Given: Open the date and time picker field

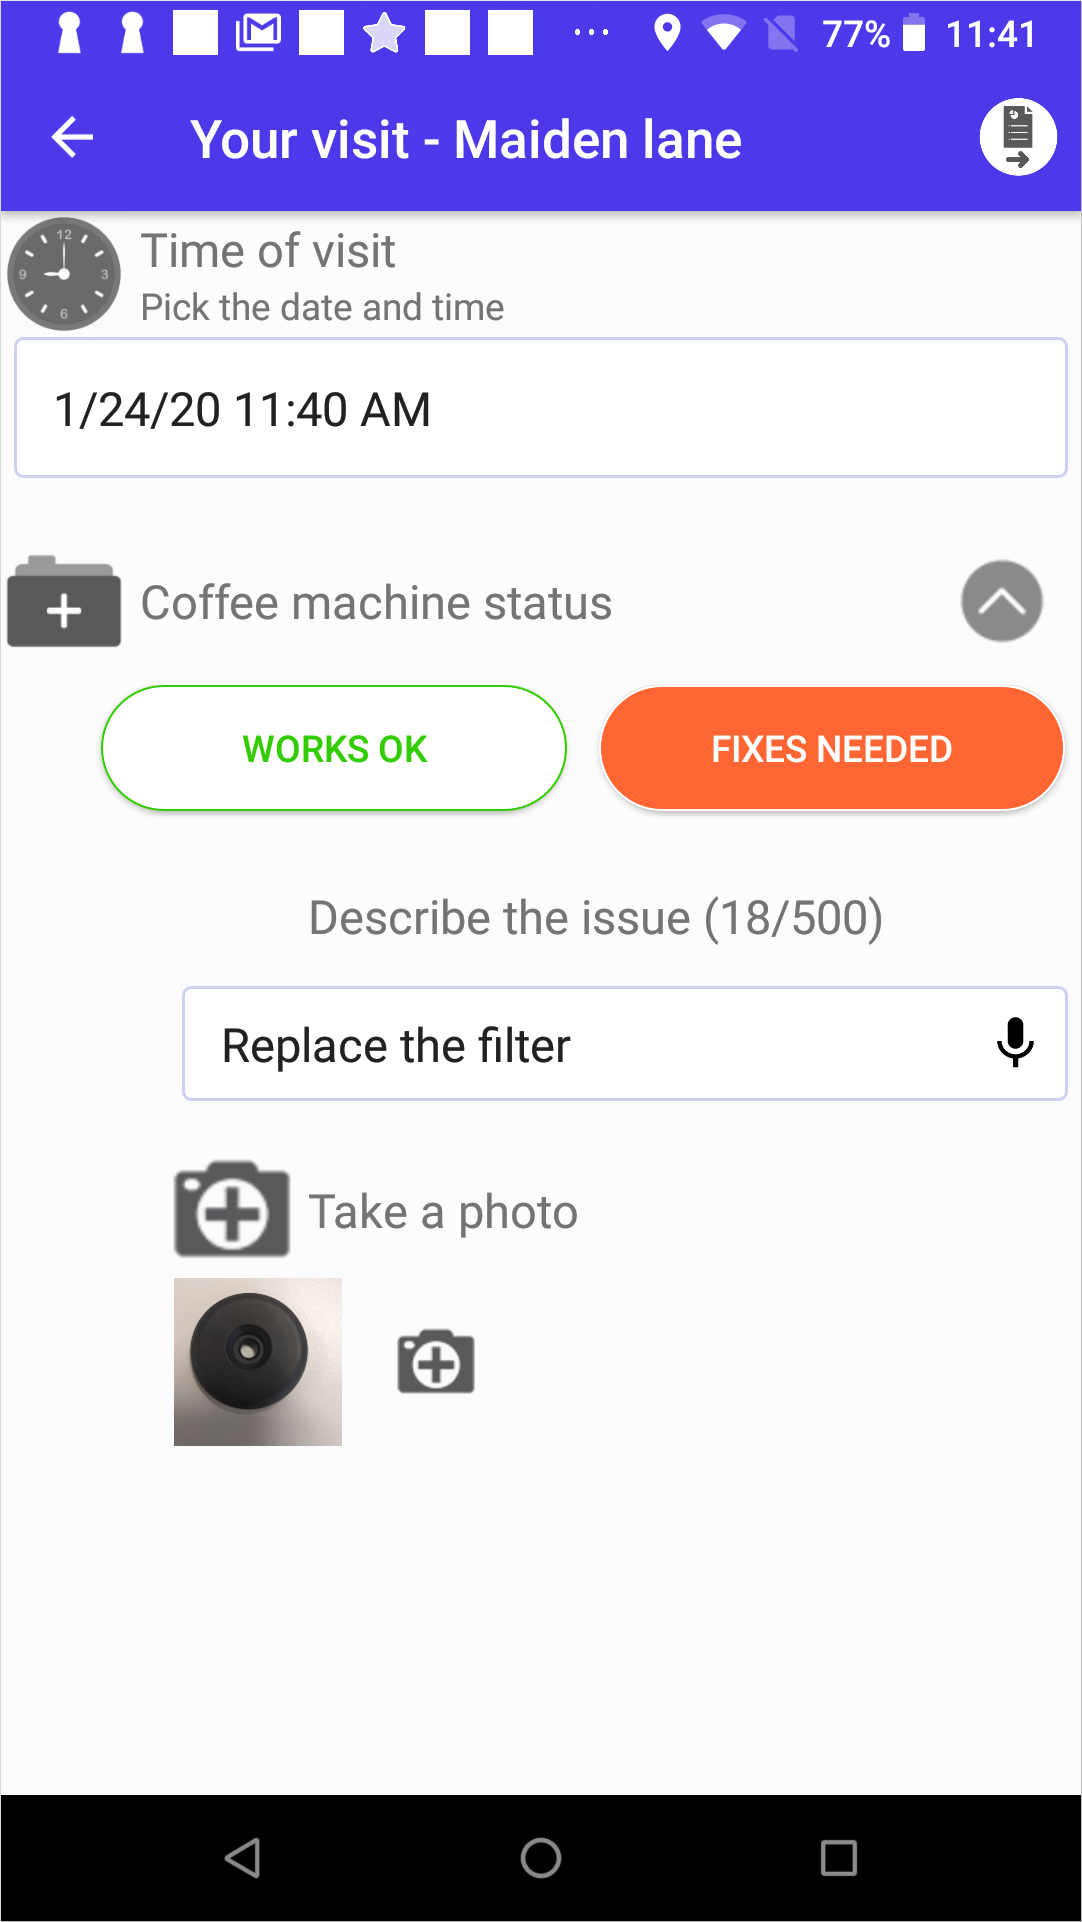Looking at the screenshot, I should 540,408.
